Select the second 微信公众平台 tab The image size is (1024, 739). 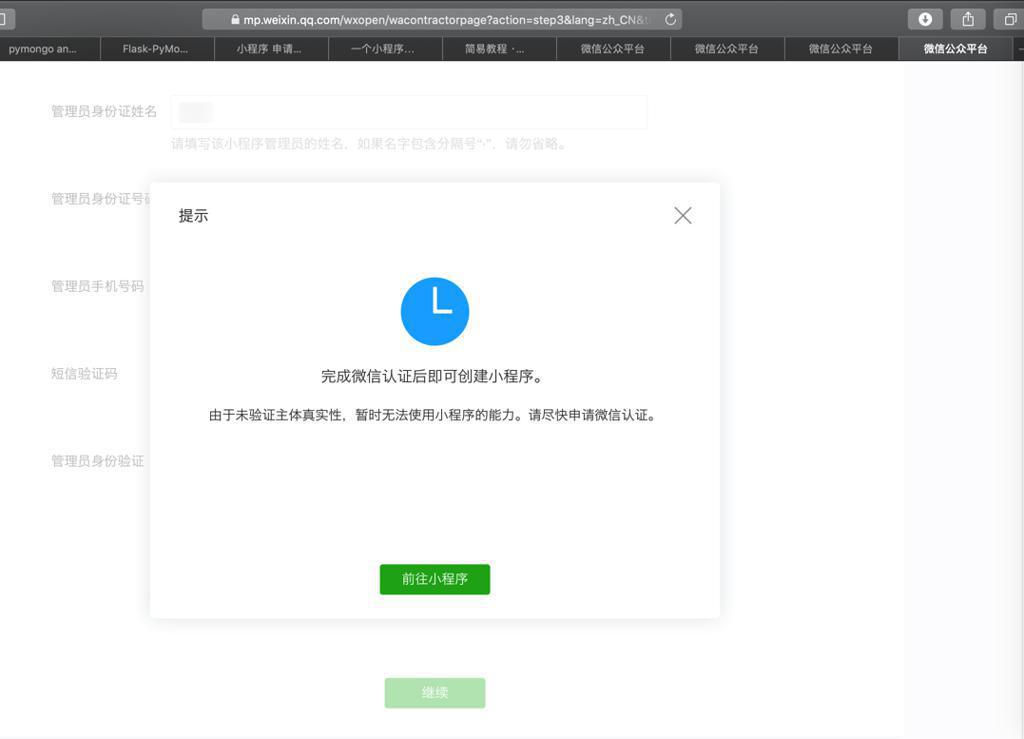point(727,49)
